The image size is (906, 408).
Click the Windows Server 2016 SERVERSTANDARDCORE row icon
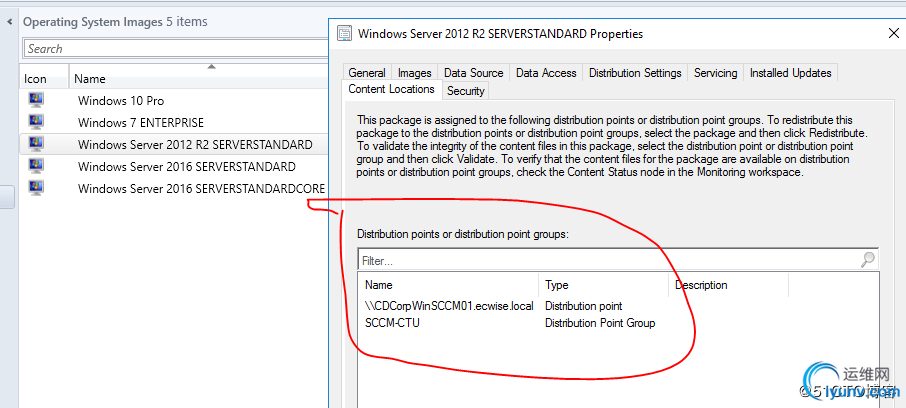click(x=36, y=188)
